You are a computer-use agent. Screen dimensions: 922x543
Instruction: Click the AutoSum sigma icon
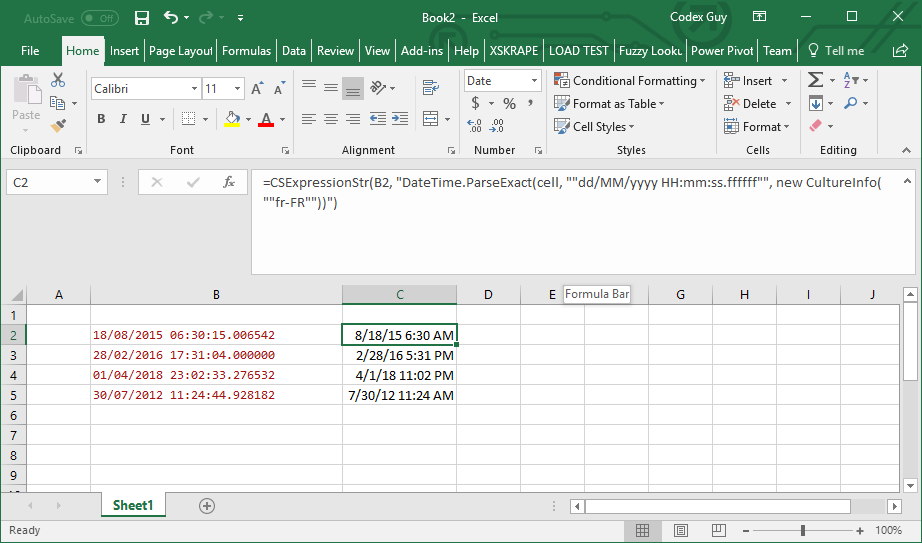tap(815, 79)
